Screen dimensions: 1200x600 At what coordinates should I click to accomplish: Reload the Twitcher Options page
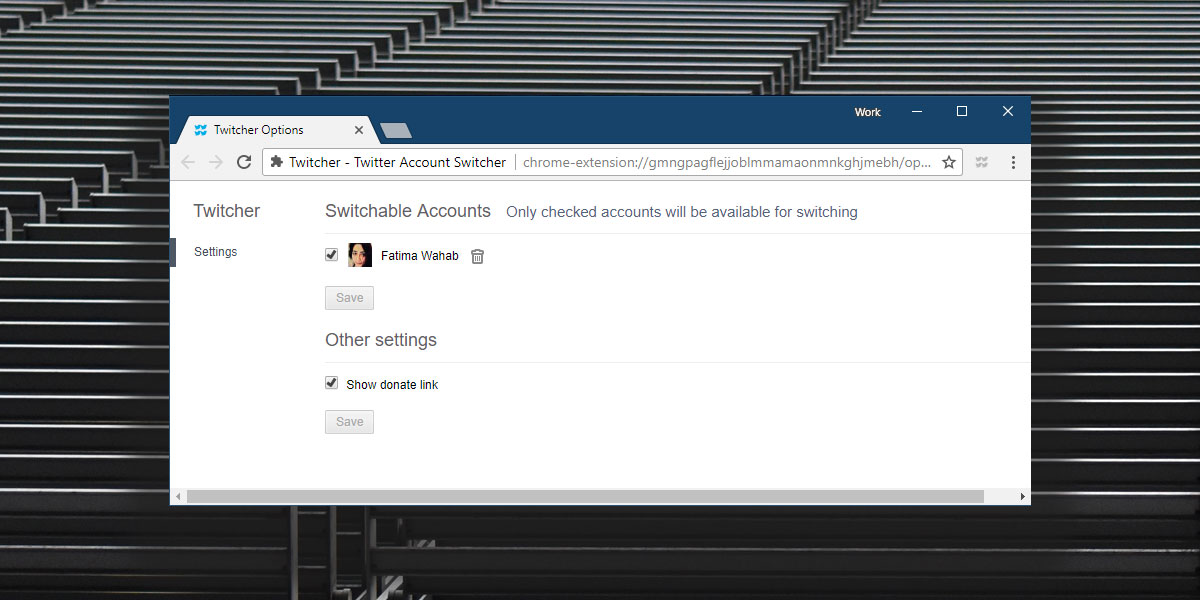pyautogui.click(x=244, y=162)
